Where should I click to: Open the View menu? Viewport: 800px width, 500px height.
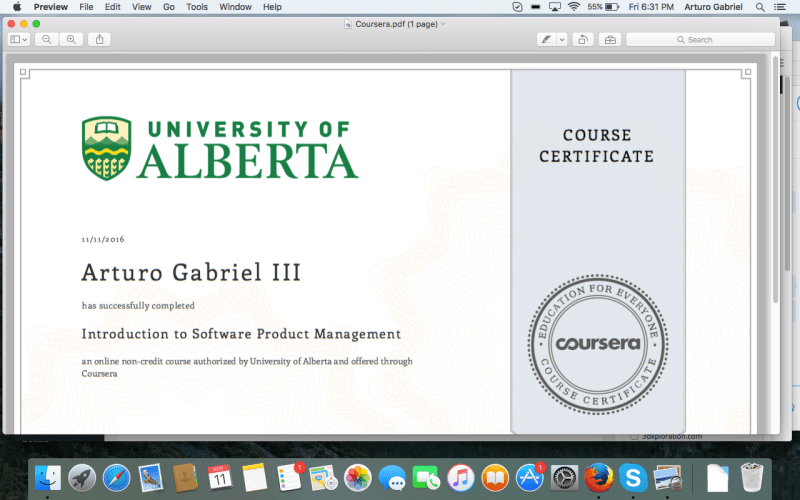coord(141,7)
